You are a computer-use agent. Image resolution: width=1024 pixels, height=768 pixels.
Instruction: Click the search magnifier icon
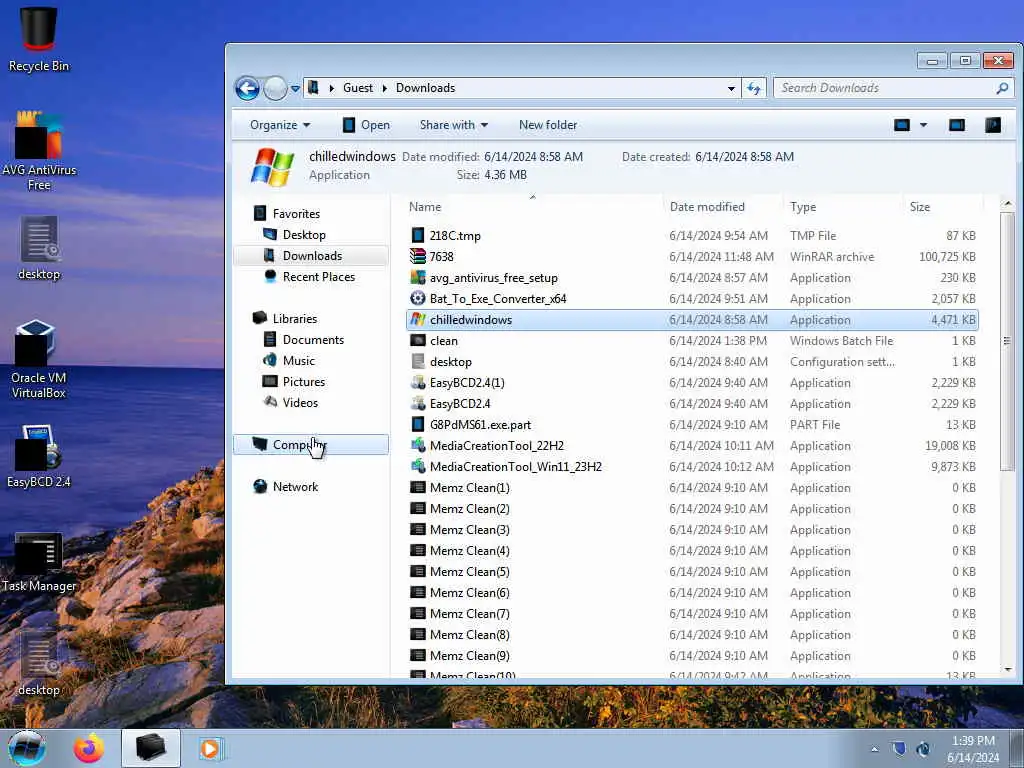pyautogui.click(x=1002, y=88)
